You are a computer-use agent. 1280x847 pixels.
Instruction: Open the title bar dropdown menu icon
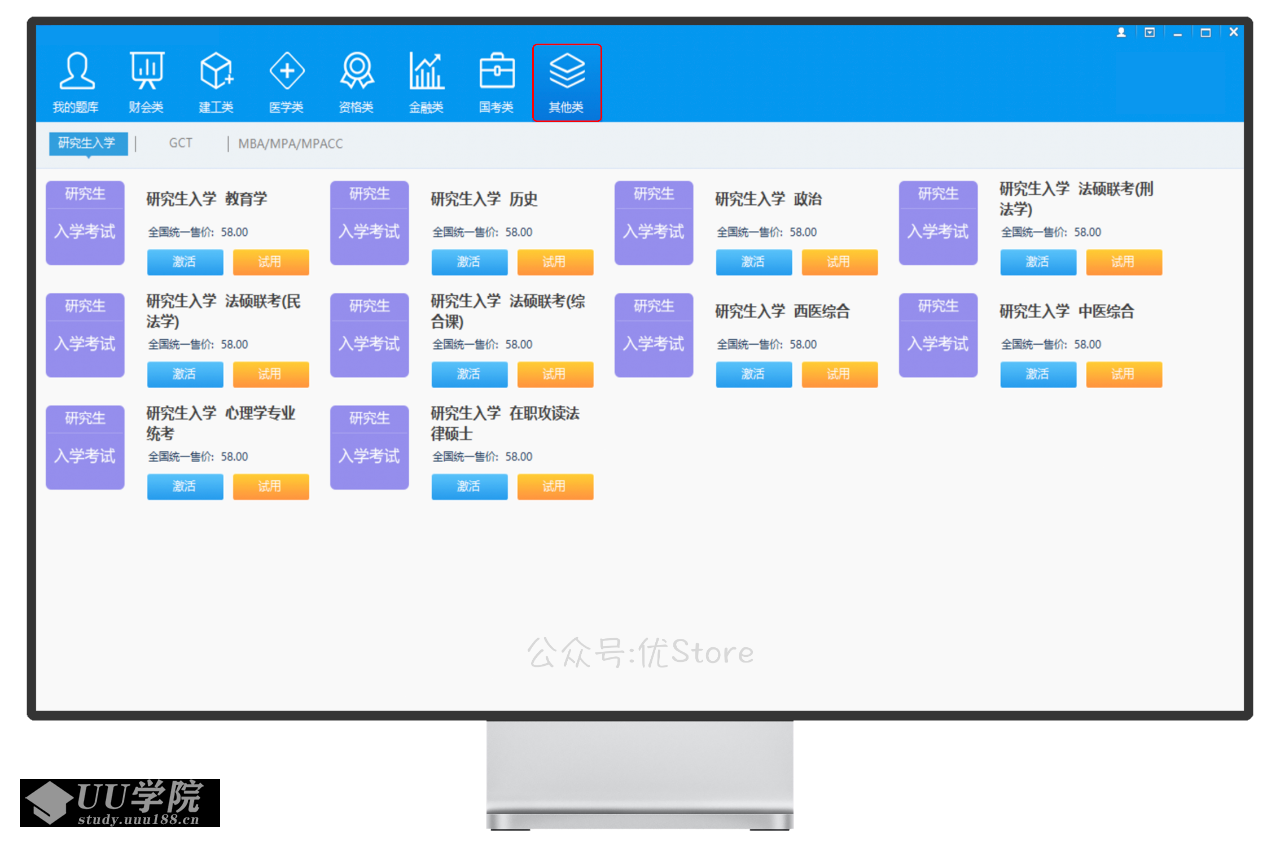coord(1149,32)
